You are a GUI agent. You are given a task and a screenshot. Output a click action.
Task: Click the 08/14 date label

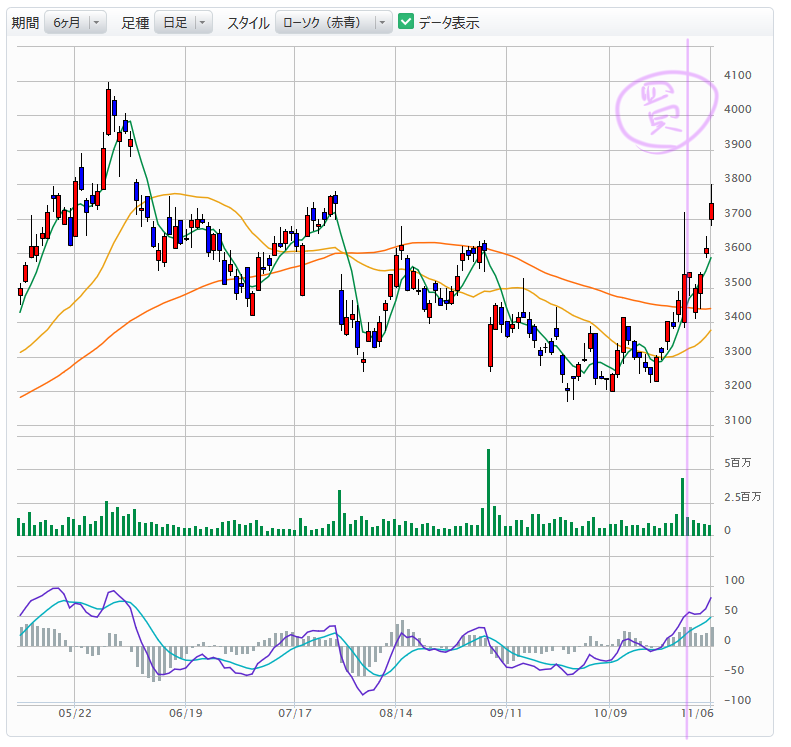pyautogui.click(x=397, y=714)
